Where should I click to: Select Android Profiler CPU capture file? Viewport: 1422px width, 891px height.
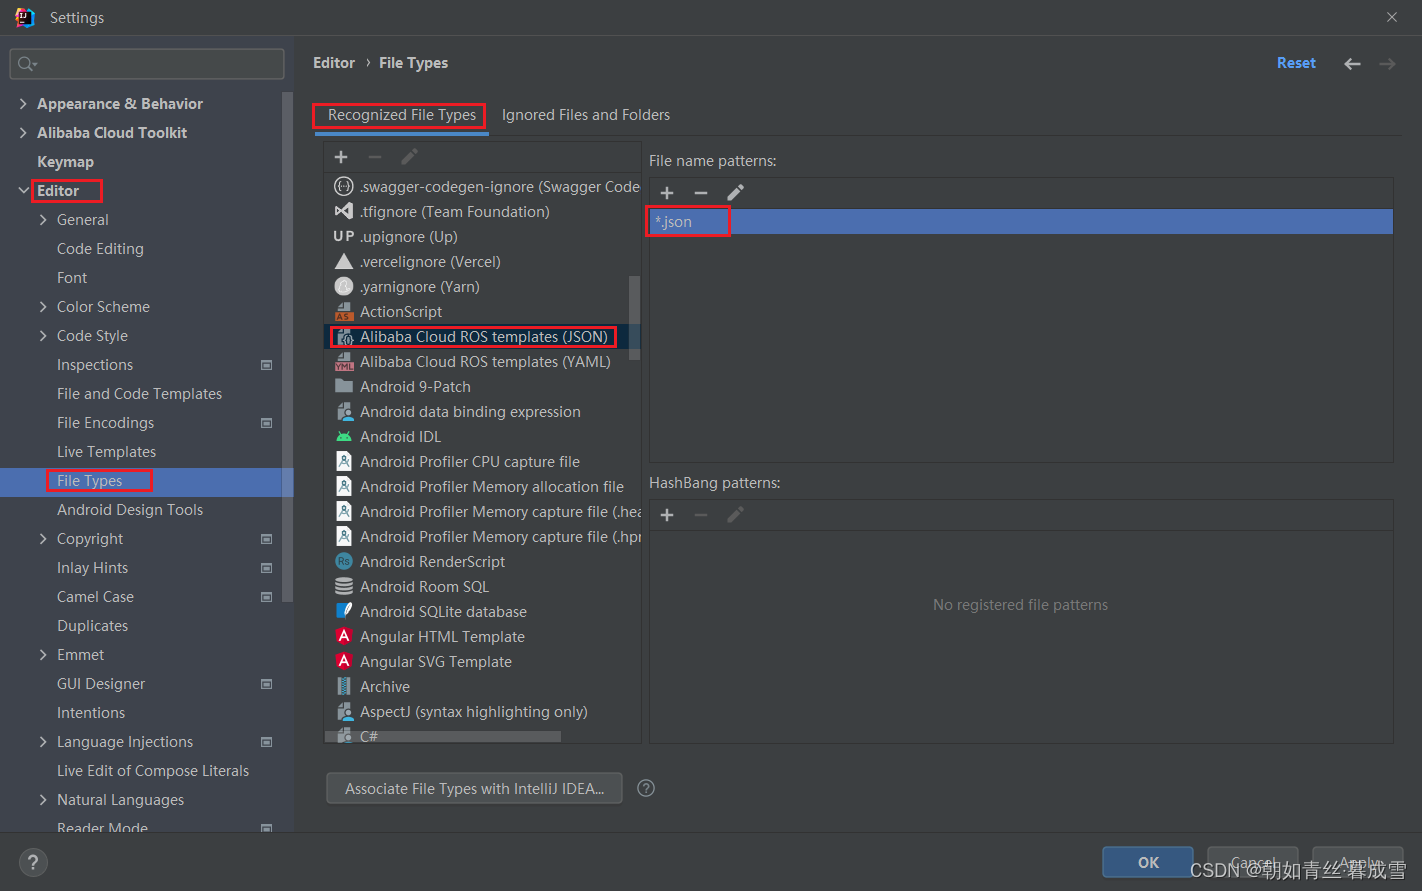point(470,462)
